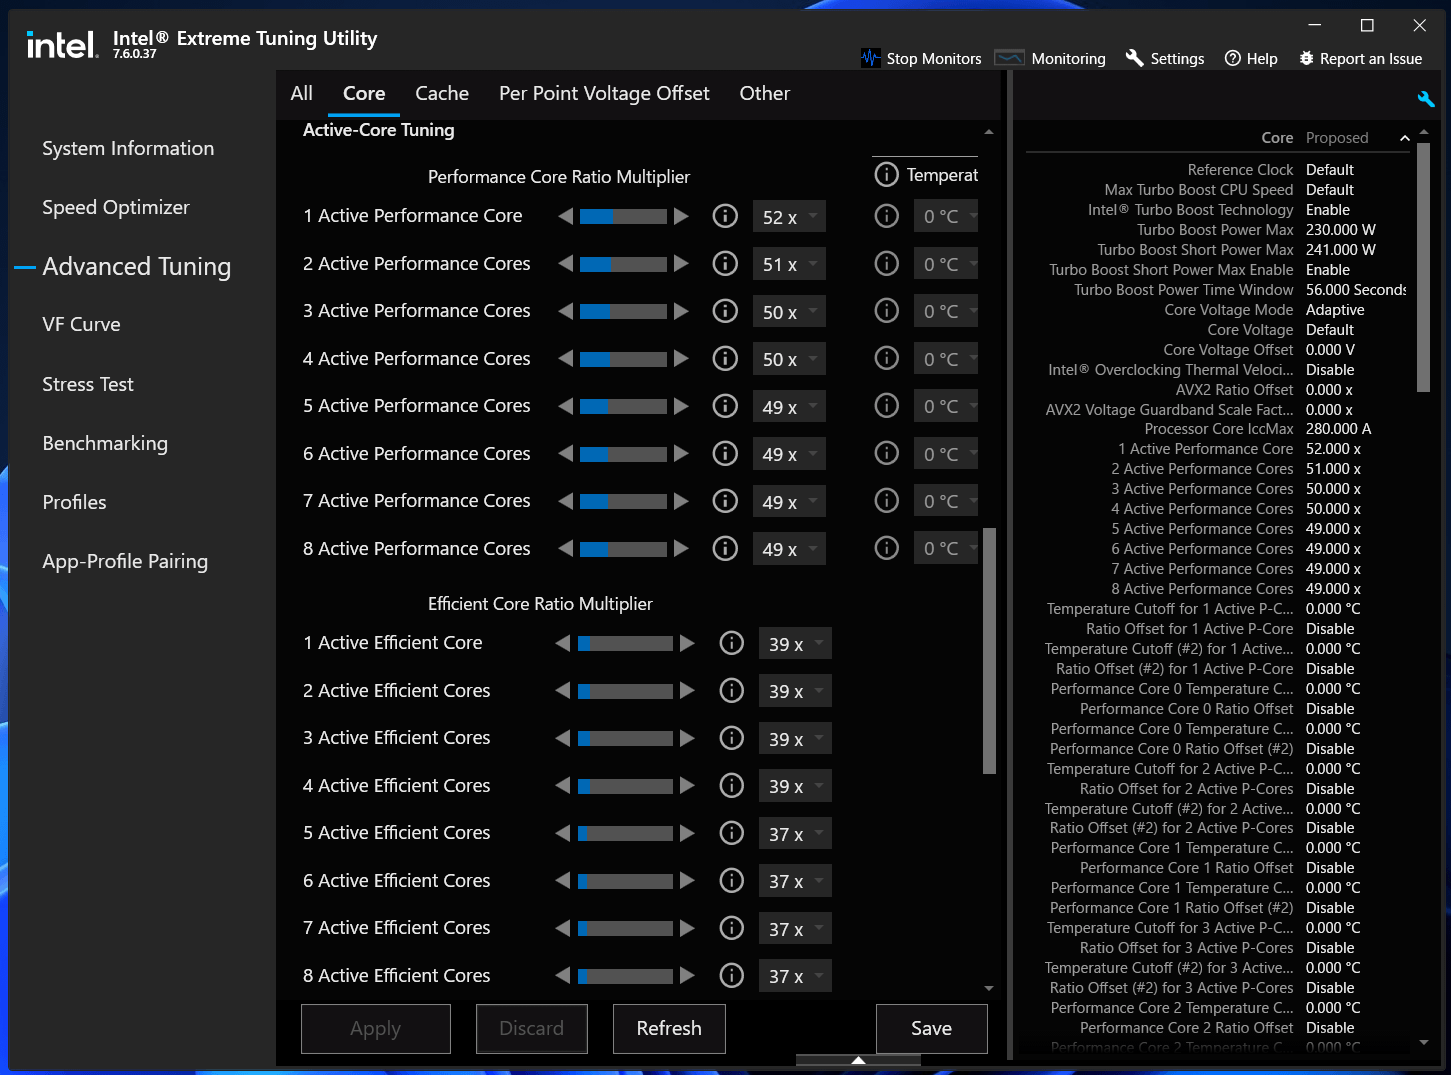Click the Settings wrench icon
Screen dimensions: 1451x1075
pyautogui.click(x=1134, y=58)
